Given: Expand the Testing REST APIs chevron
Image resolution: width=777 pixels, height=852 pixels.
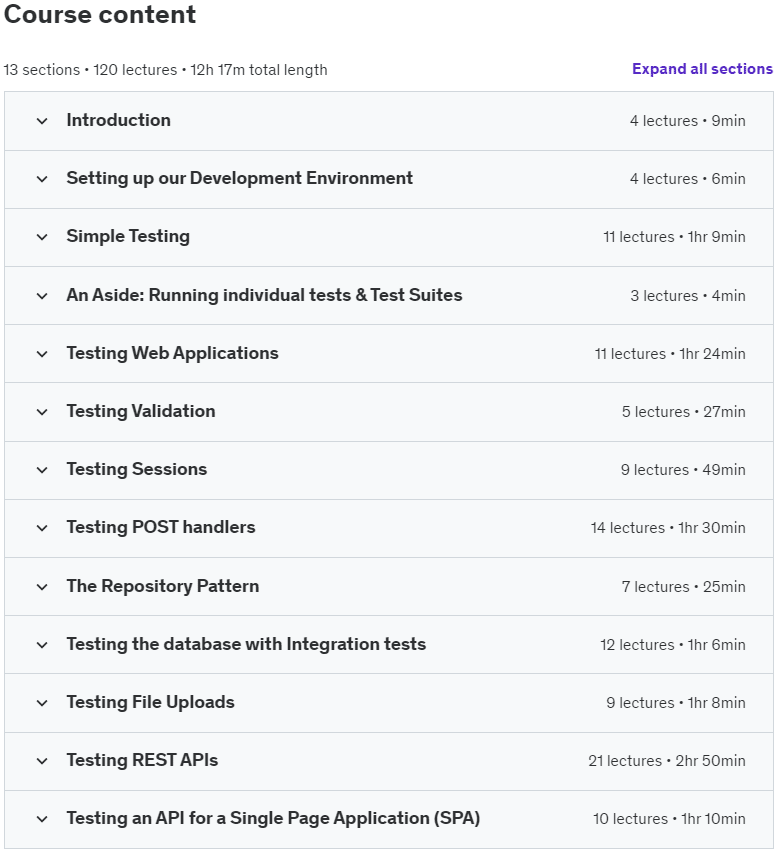Looking at the screenshot, I should 42,761.
